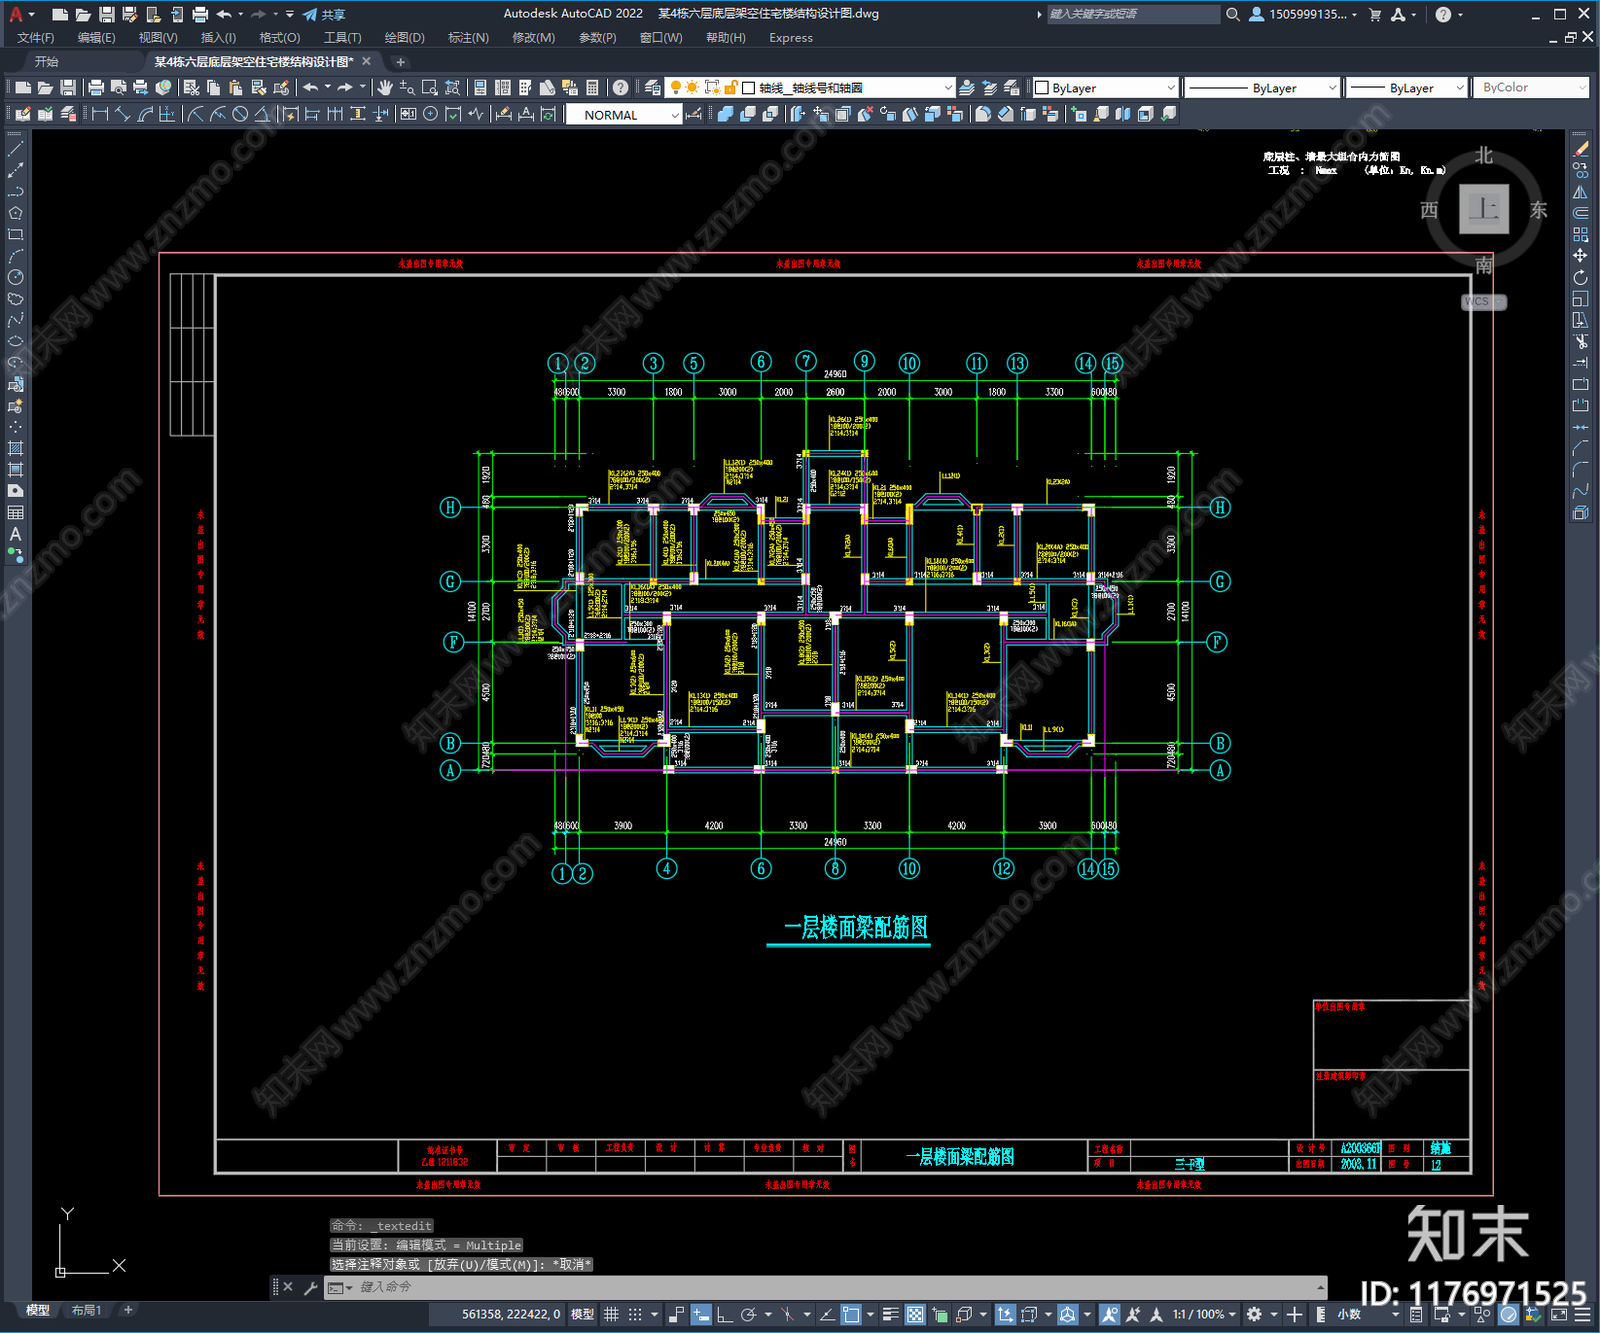Open the ByLayer lineweight dropdown
The image size is (1600, 1333).
(x=1406, y=88)
